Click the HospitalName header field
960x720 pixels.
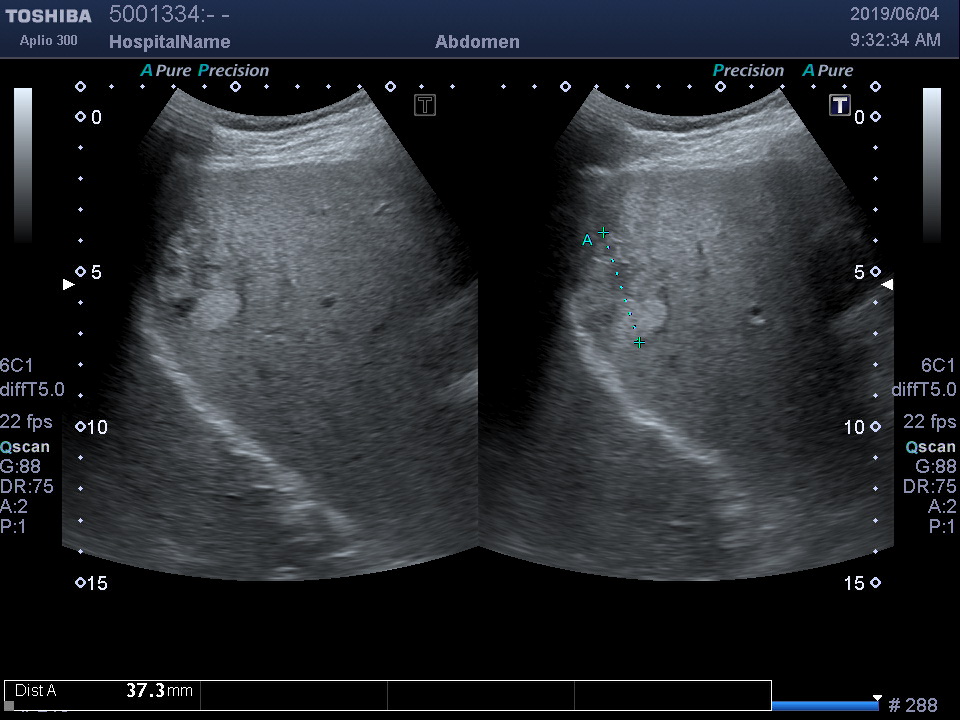click(x=169, y=42)
